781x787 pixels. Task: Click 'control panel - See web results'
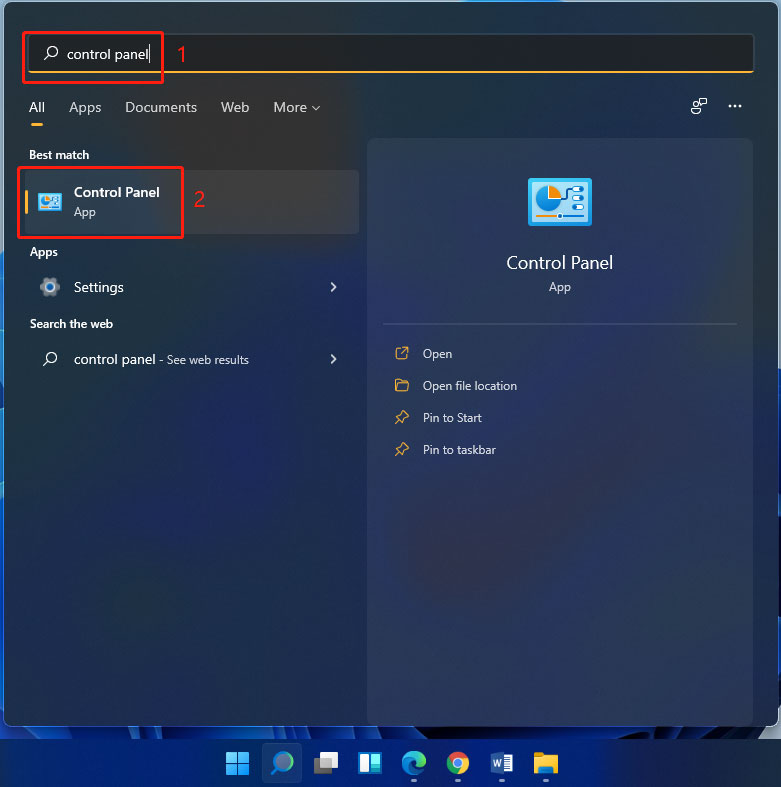click(x=161, y=359)
